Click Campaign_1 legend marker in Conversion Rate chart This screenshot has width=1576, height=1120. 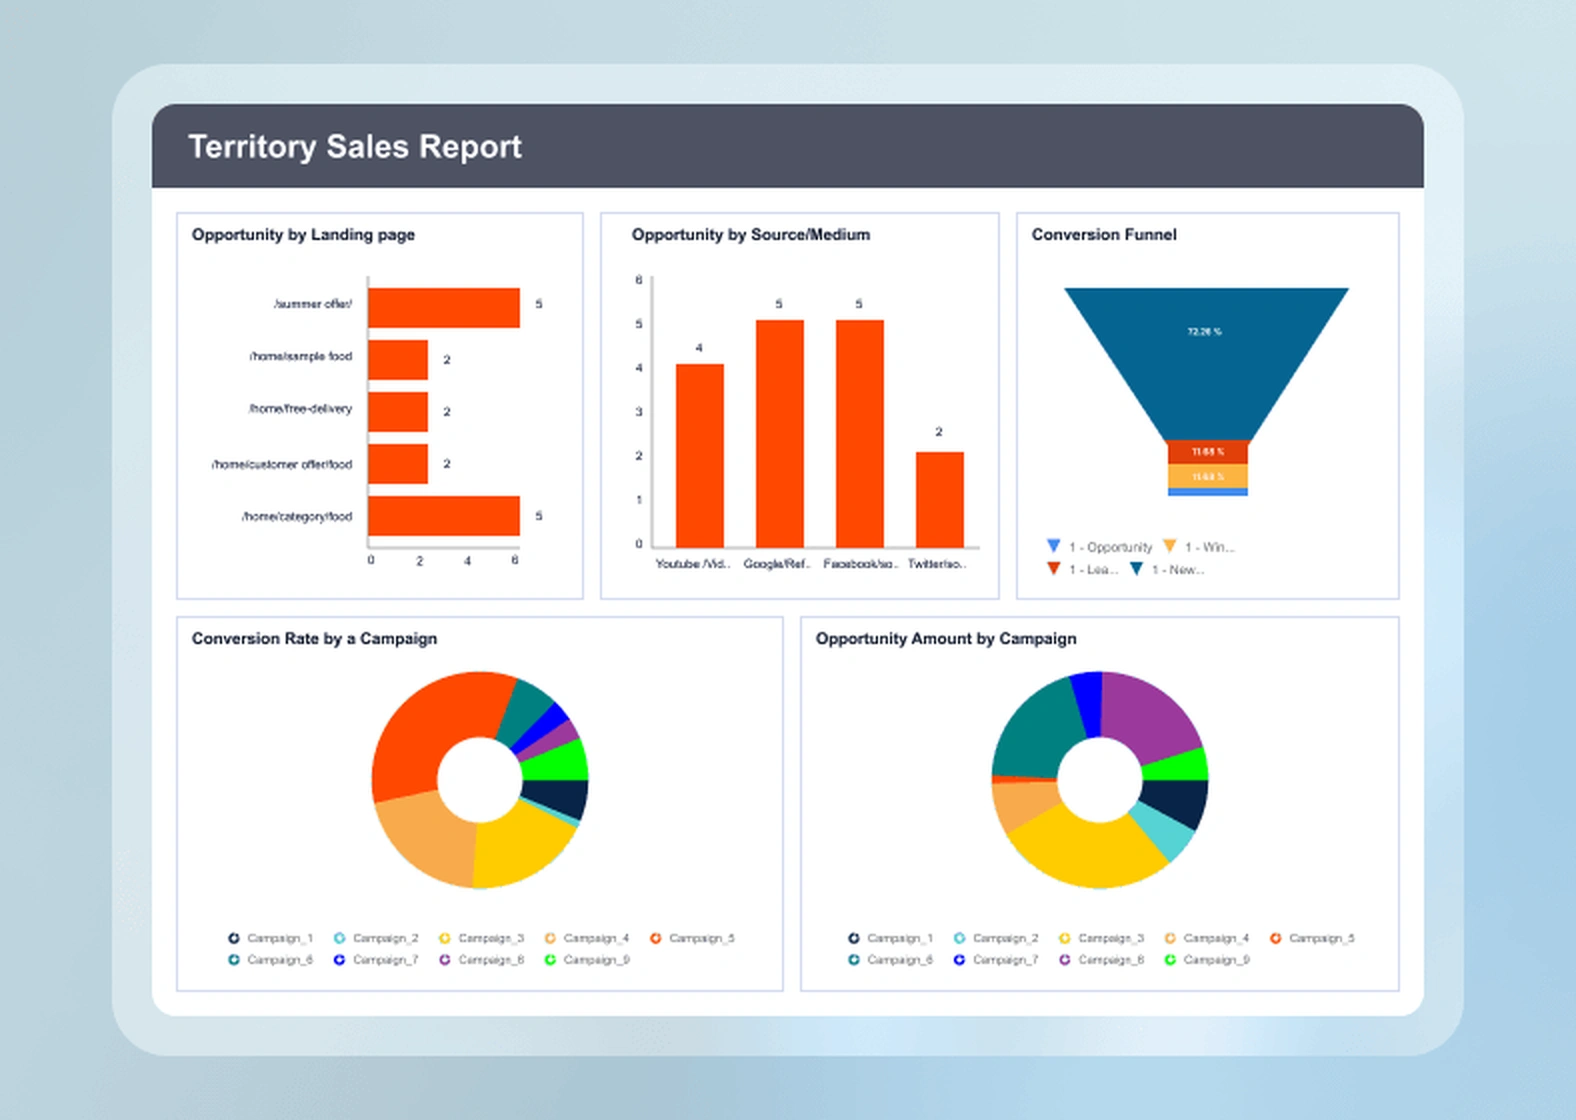click(234, 938)
